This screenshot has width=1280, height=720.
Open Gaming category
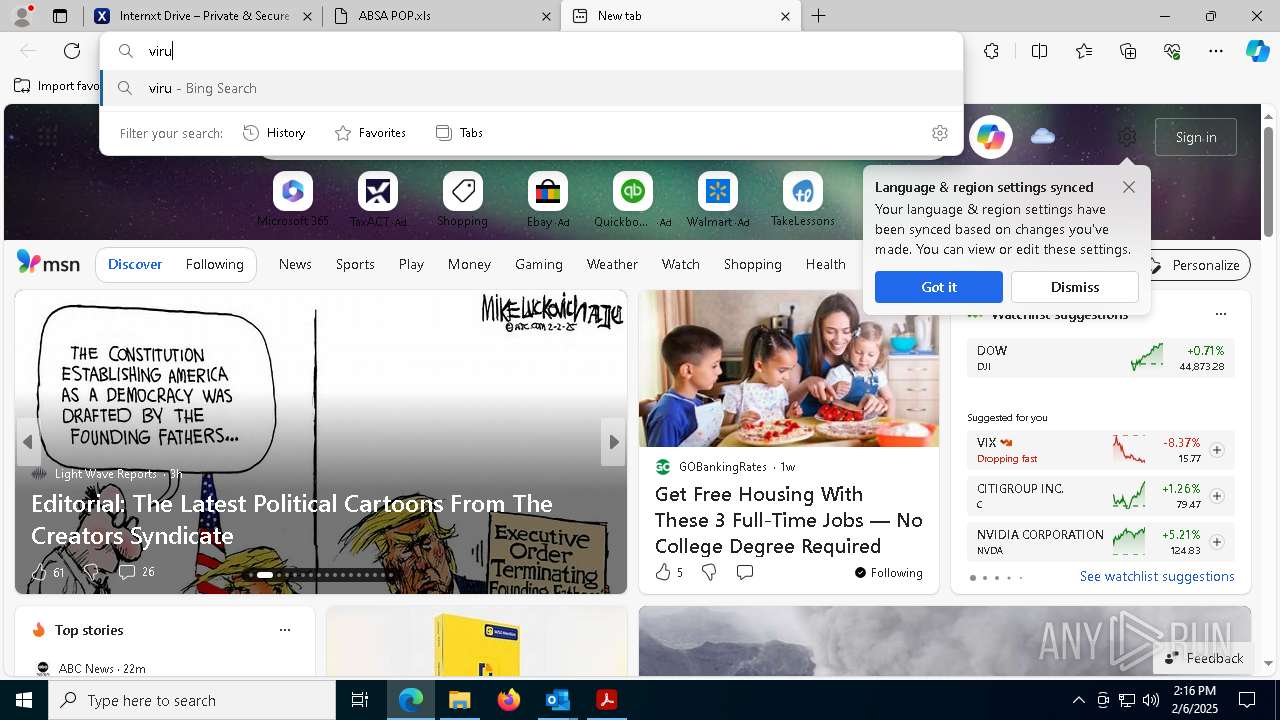539,264
